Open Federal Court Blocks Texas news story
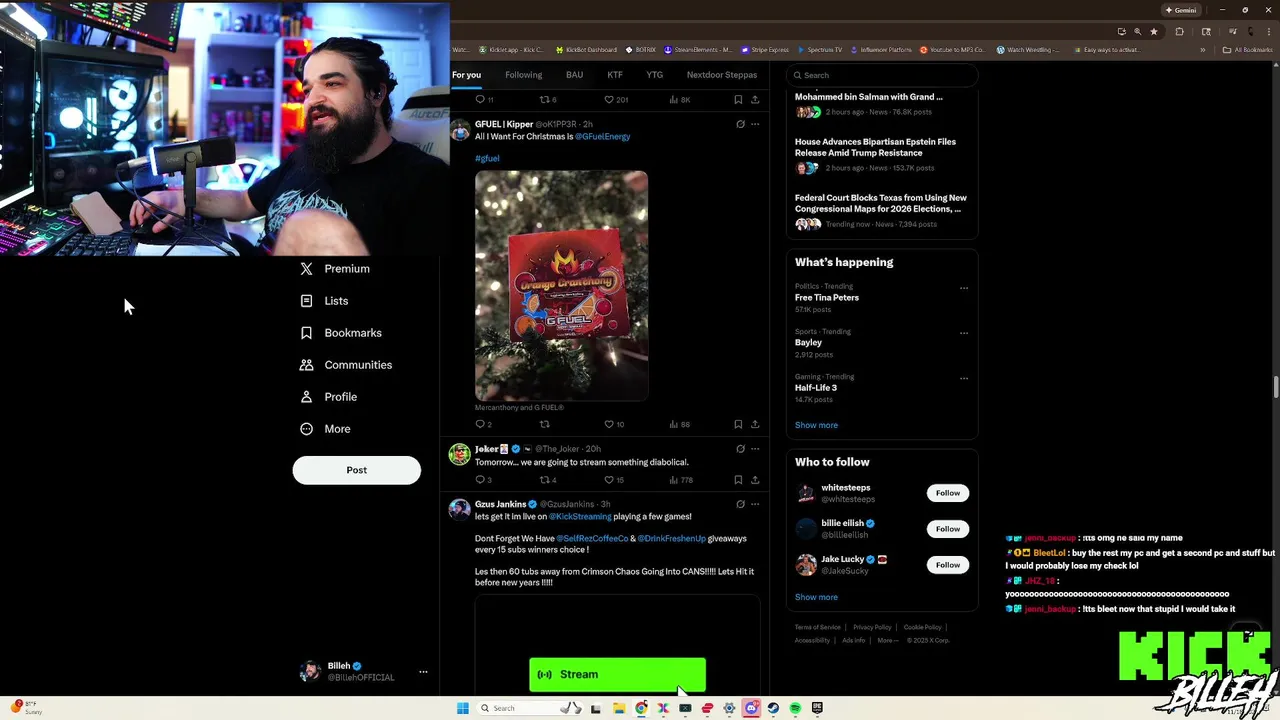Viewport: 1280px width, 720px height. point(881,203)
